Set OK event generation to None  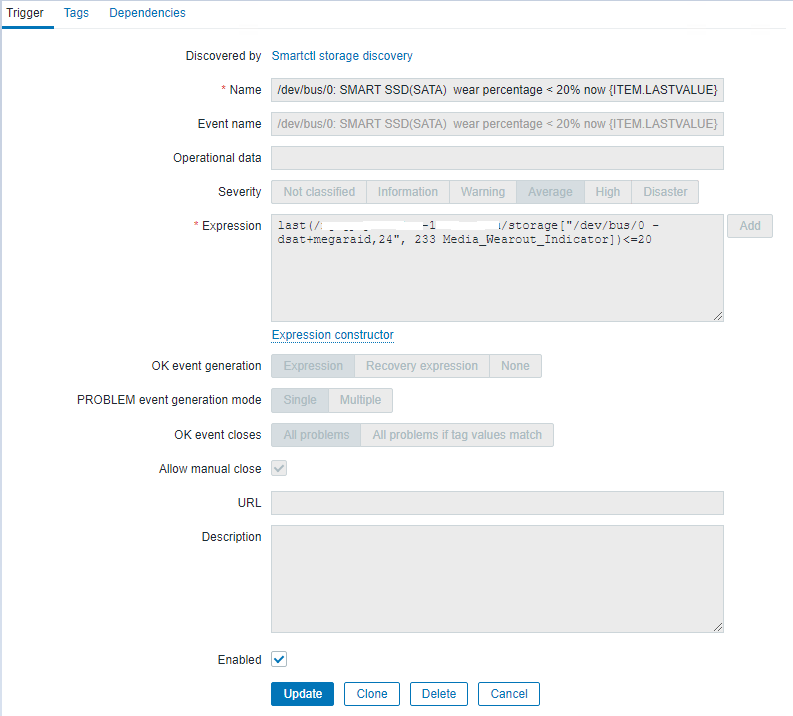[x=515, y=366]
